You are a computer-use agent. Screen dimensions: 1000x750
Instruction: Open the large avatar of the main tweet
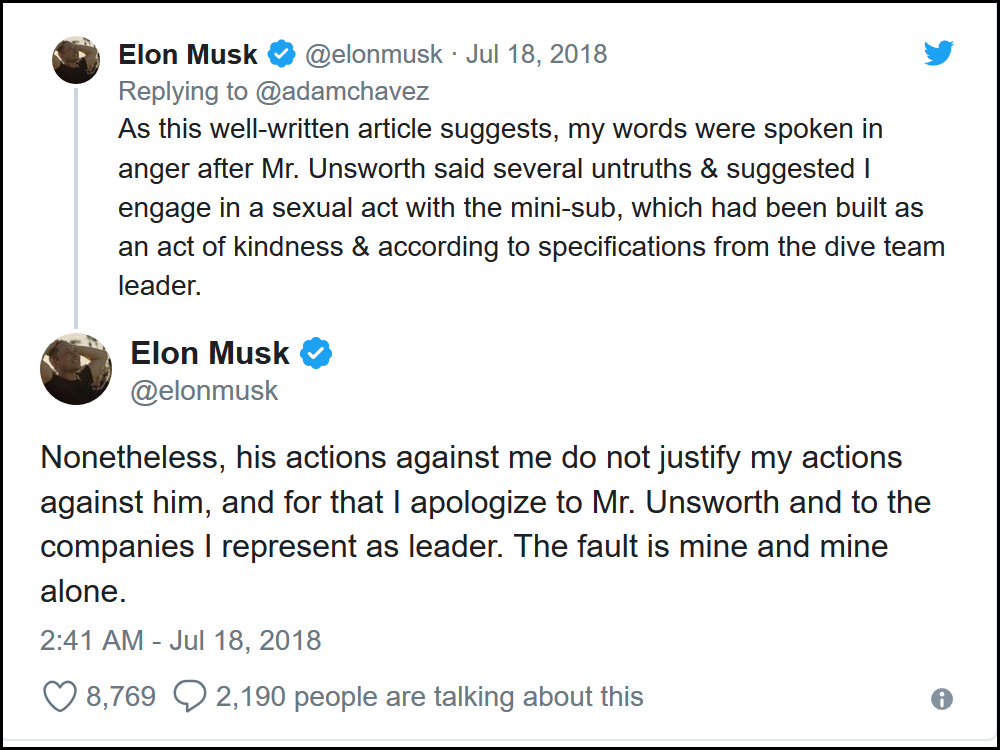76,369
